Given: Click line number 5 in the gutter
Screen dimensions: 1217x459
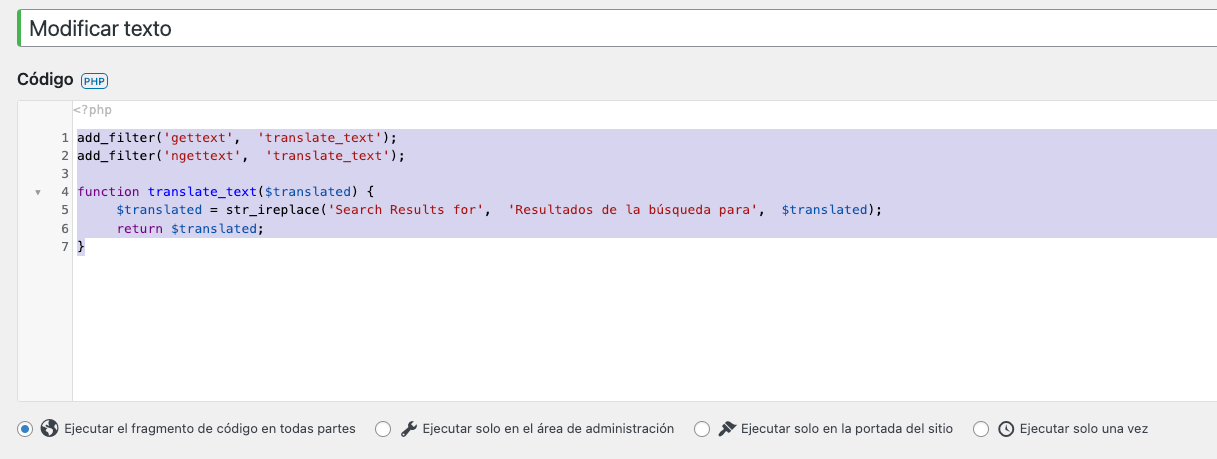Looking at the screenshot, I should pyautogui.click(x=65, y=209).
